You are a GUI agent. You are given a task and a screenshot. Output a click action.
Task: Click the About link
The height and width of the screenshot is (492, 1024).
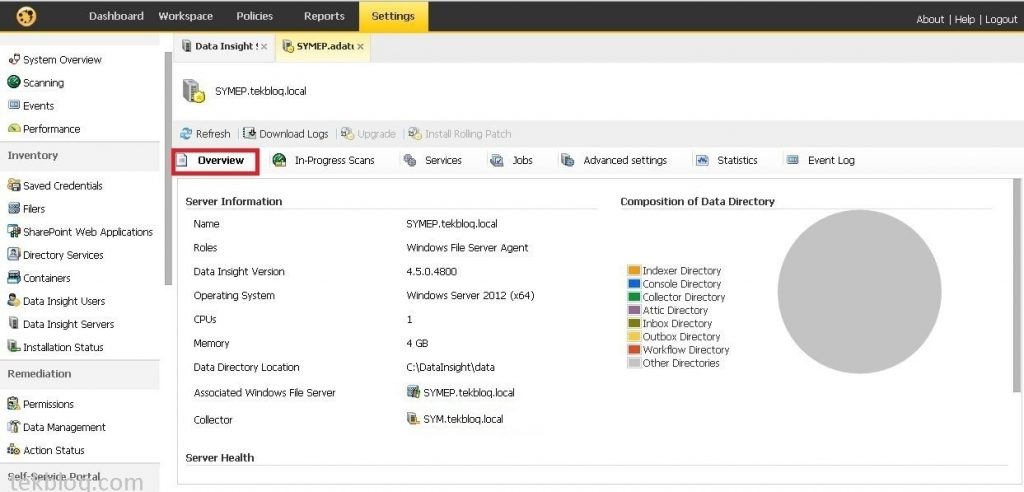pyautogui.click(x=930, y=20)
